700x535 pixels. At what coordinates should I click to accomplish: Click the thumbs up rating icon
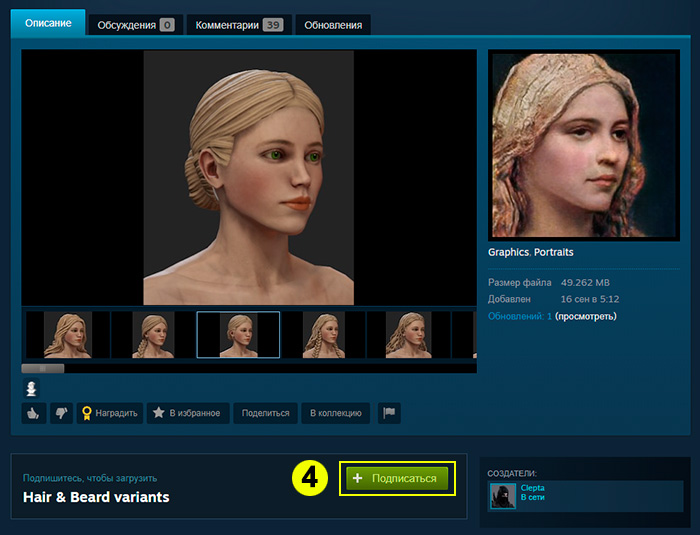tap(34, 412)
